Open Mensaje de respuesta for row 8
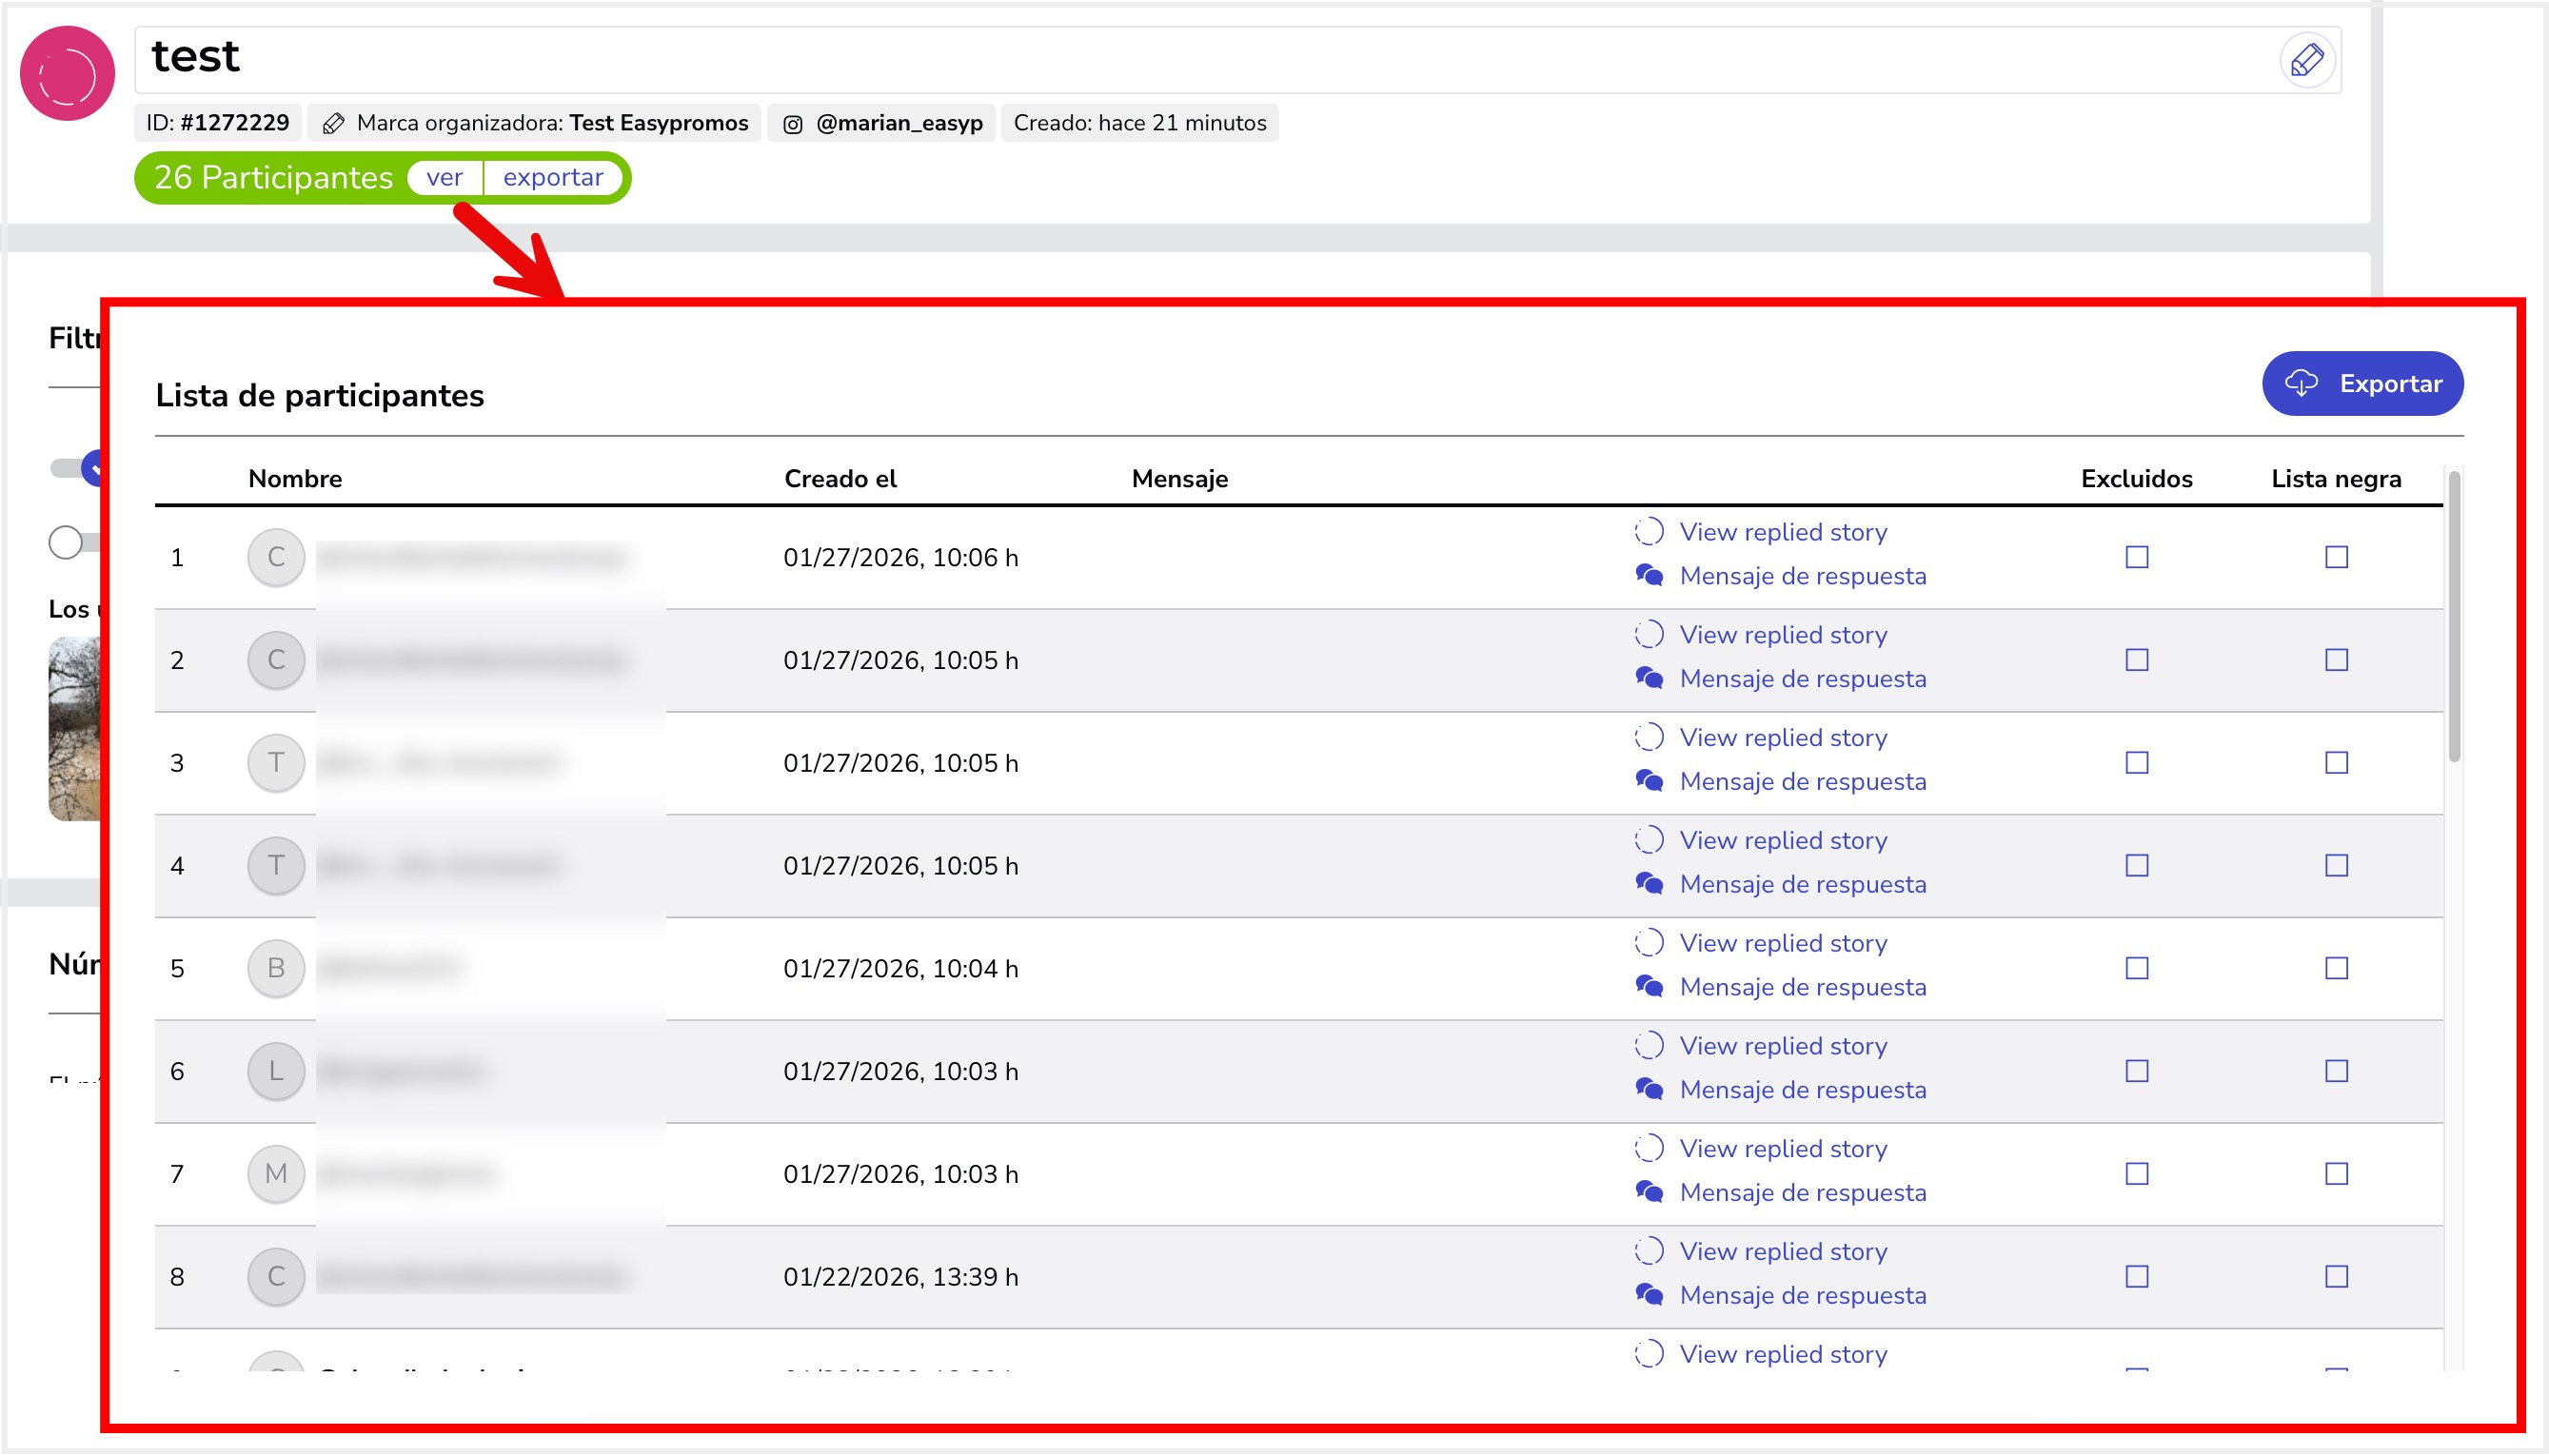Viewport: 2549px width, 1456px height. coord(1802,1295)
